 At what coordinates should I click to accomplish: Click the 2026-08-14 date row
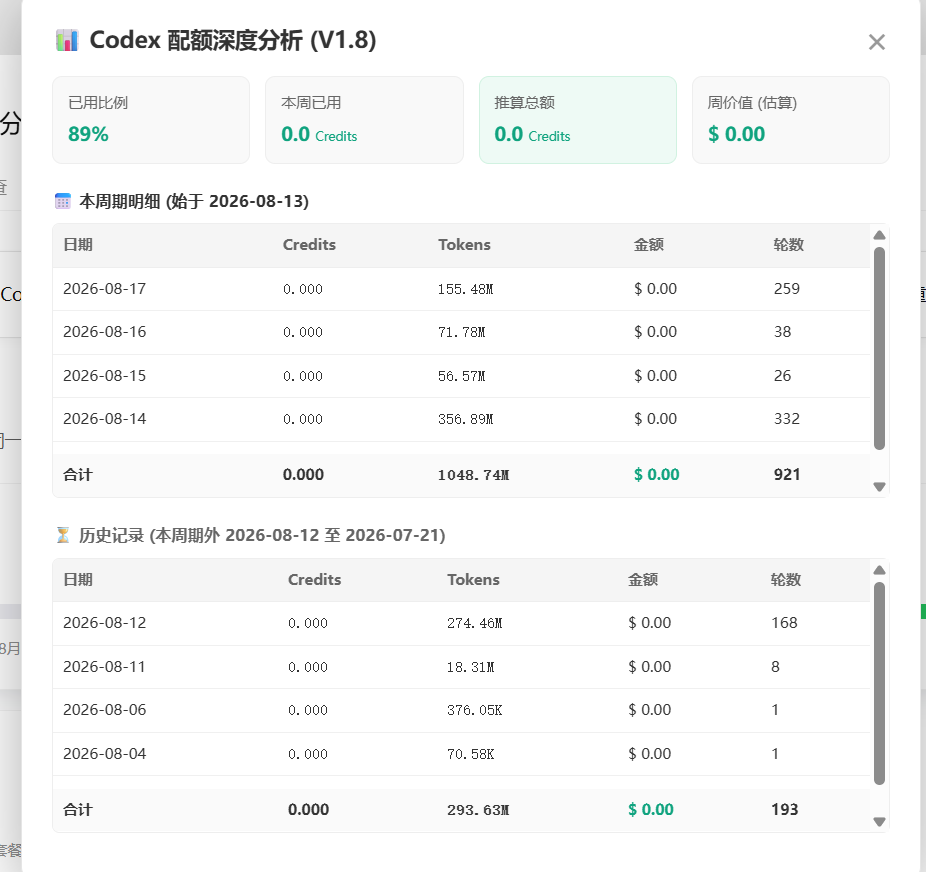coord(461,419)
